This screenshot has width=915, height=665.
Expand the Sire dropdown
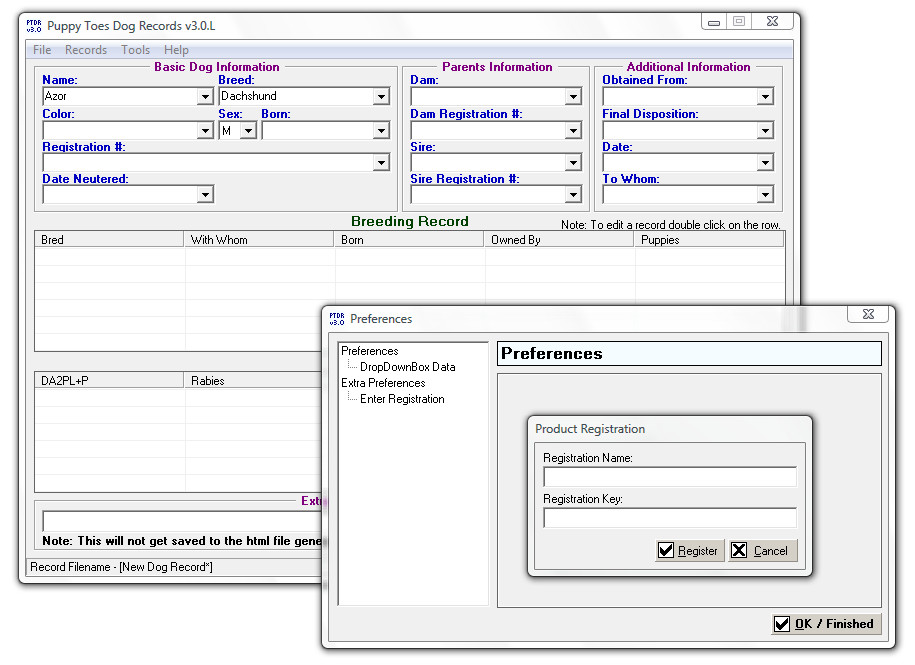pos(574,163)
